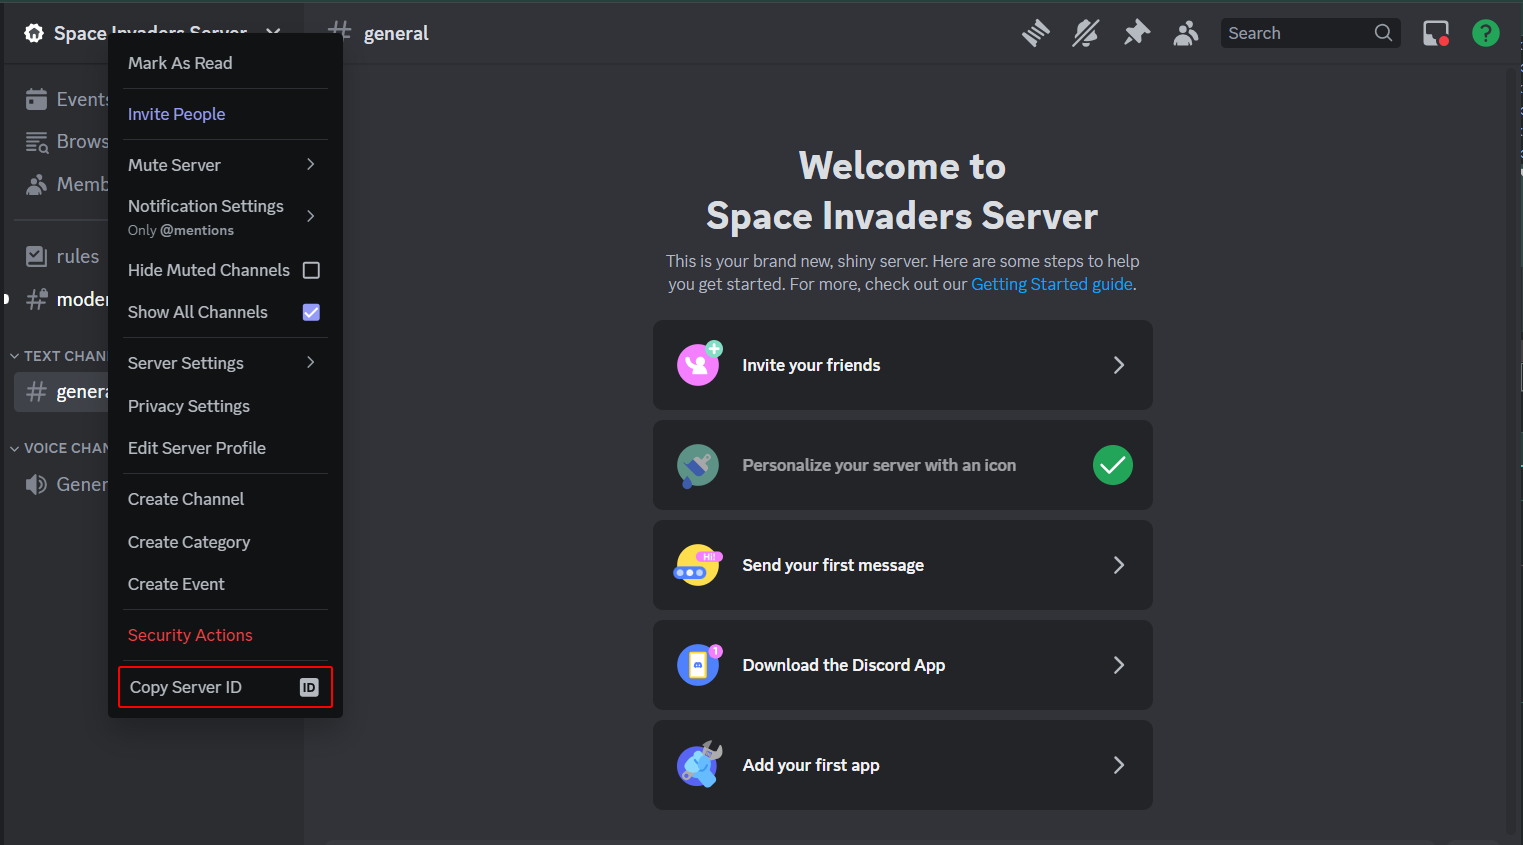Select Create Channel menu item

pyautogui.click(x=225, y=499)
